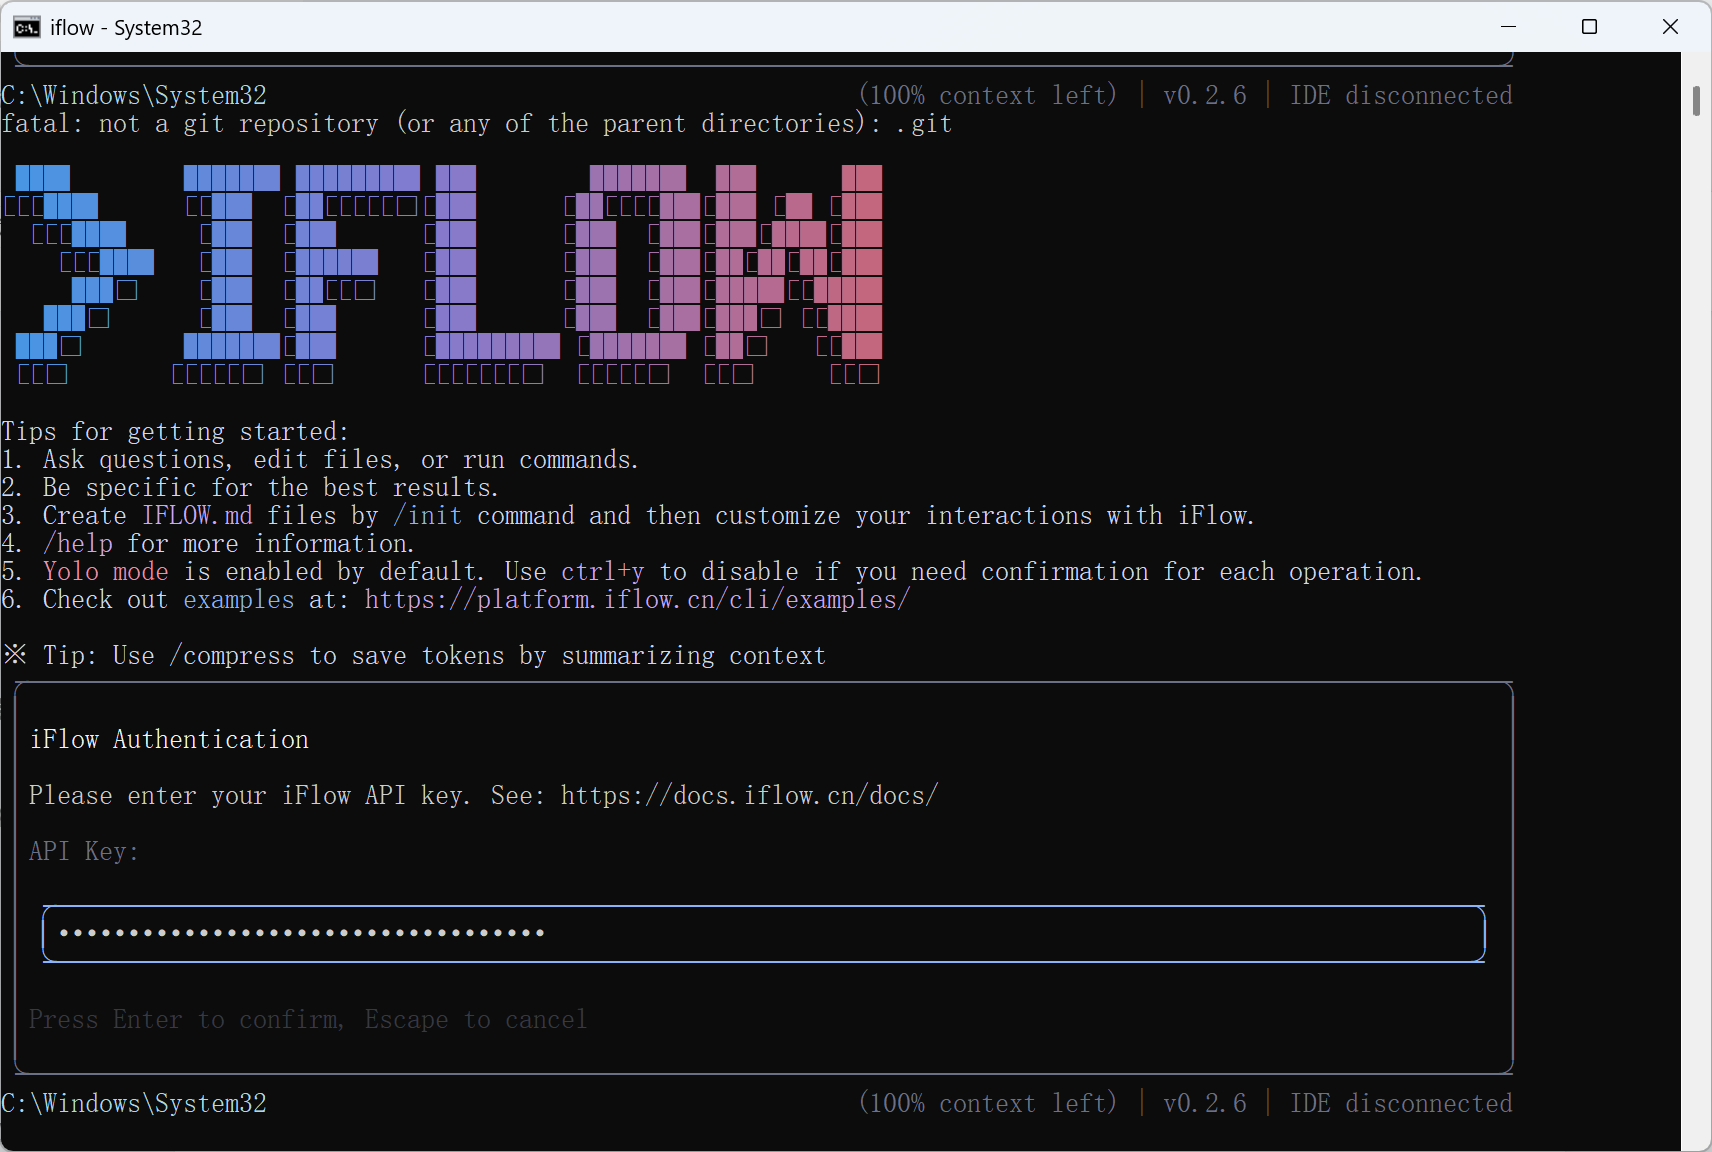The width and height of the screenshot is (1712, 1152).
Task: Click the IFLOW ASCII art logo
Action: tap(444, 275)
